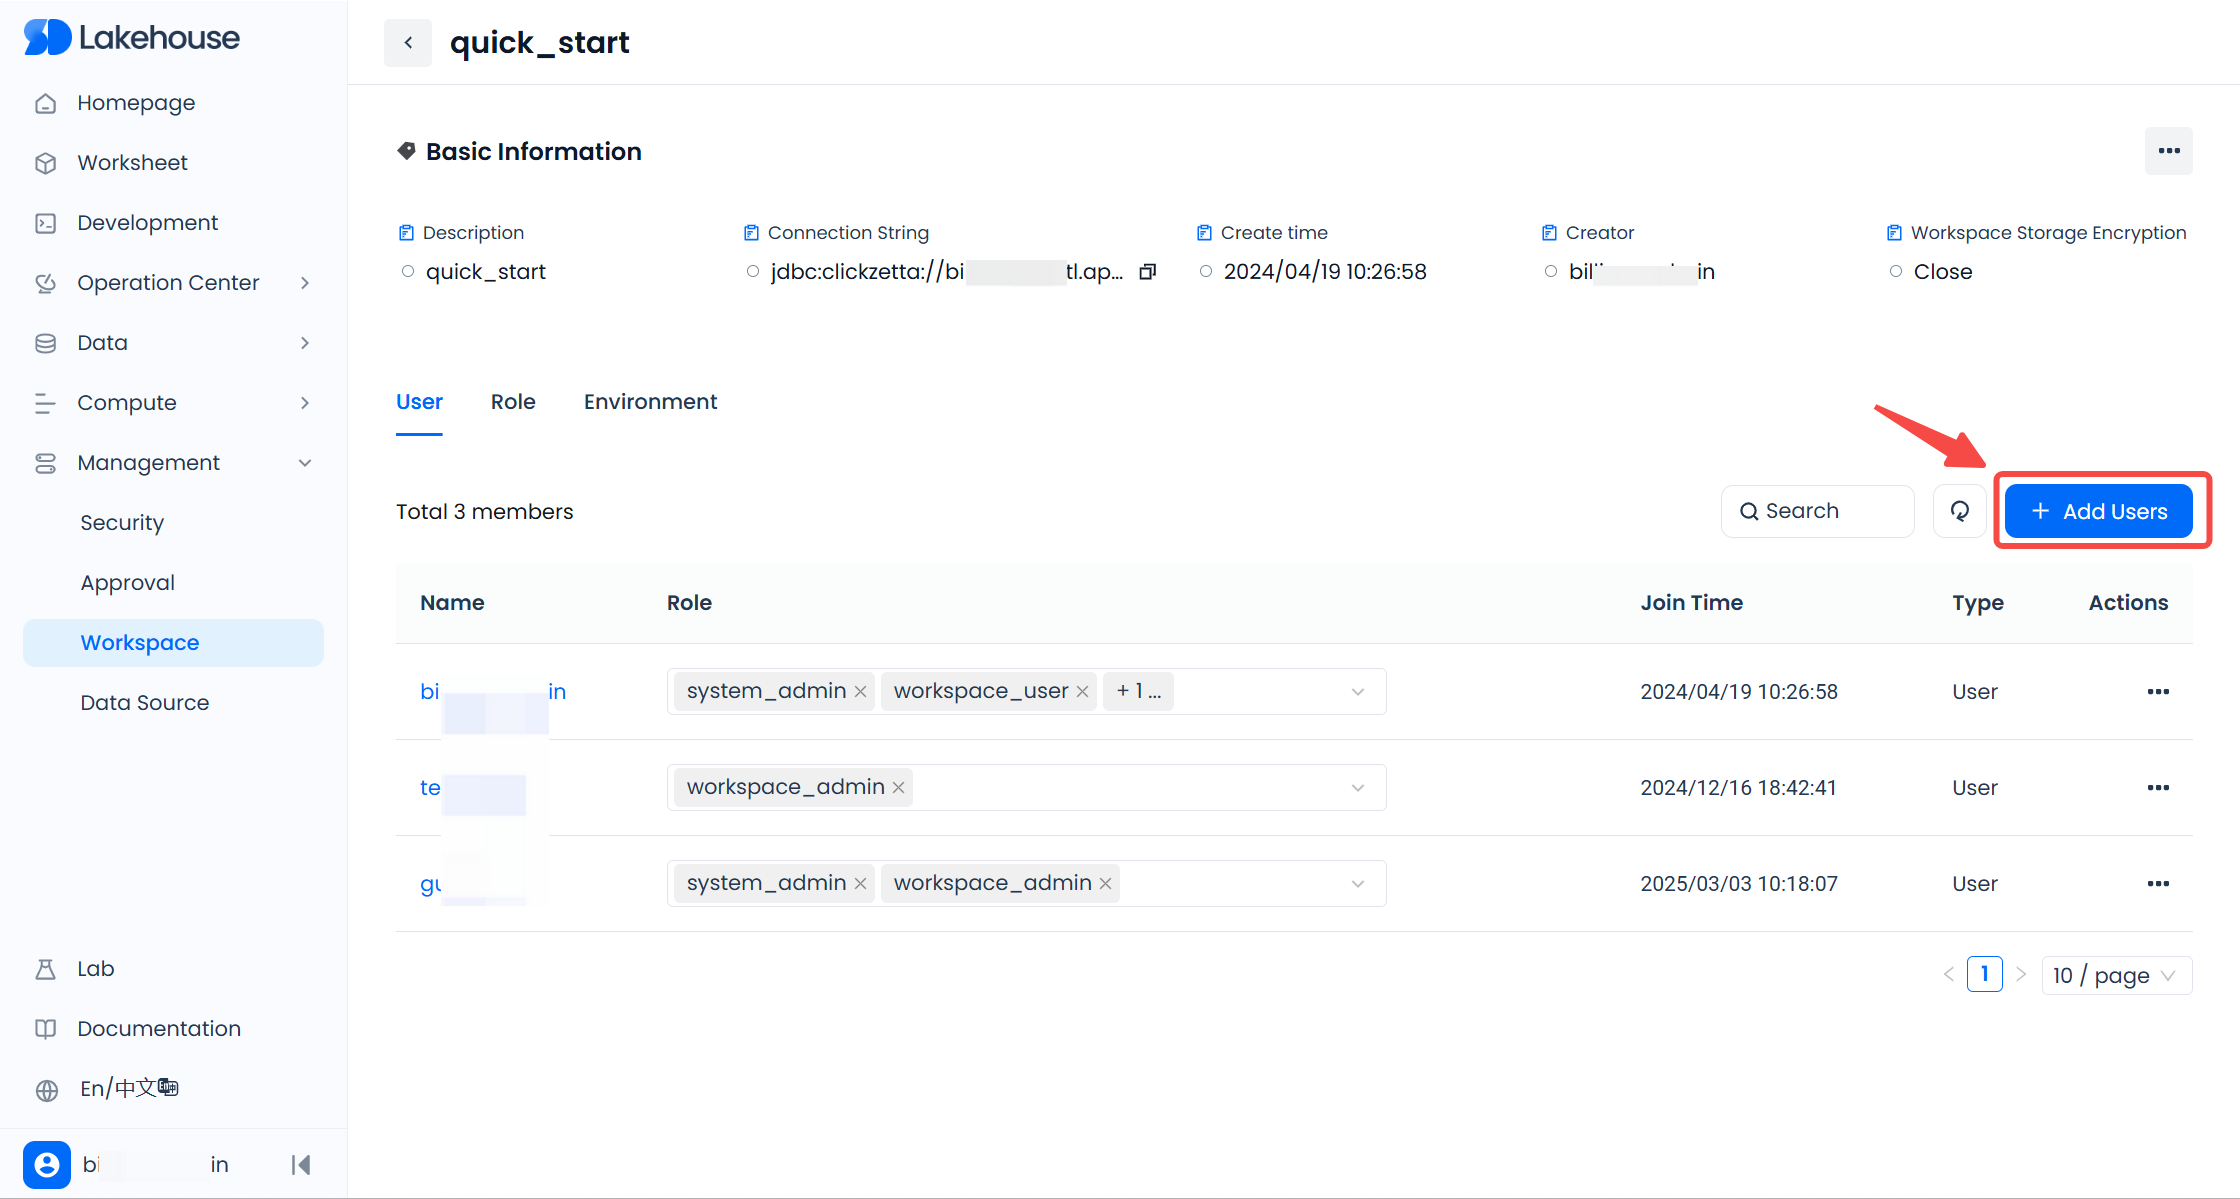The width and height of the screenshot is (2240, 1199).
Task: Open Security under Management
Action: [122, 523]
